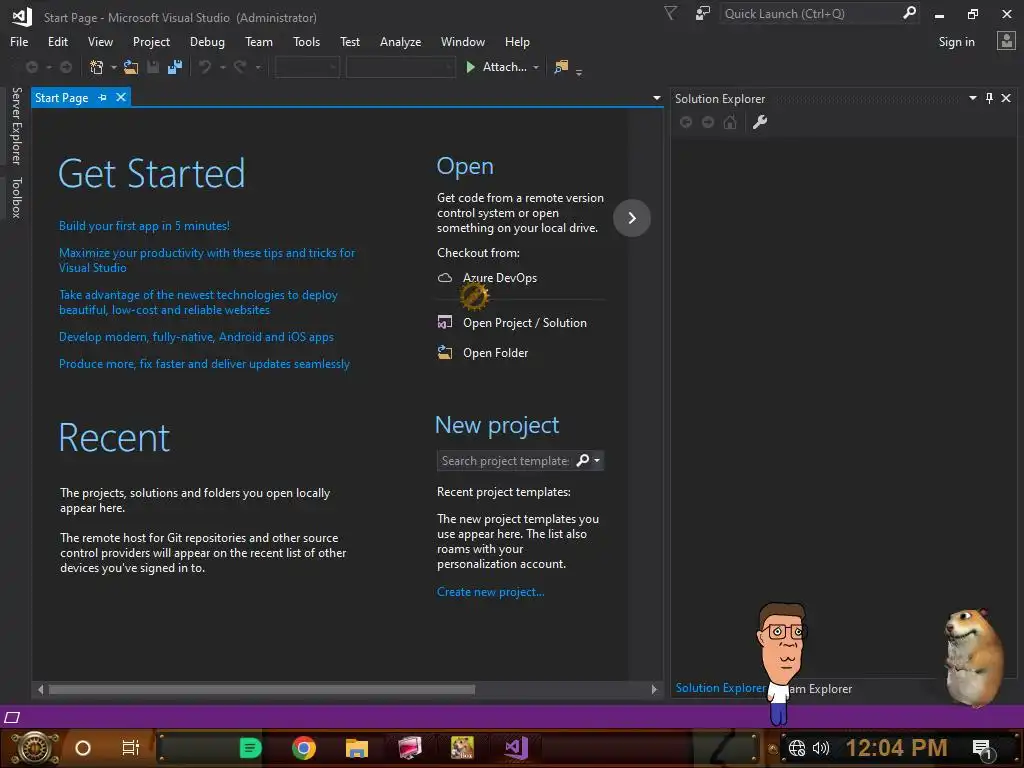This screenshot has height=768, width=1024.
Task: Click the horizontal scrollbar left arrow
Action: click(40, 689)
